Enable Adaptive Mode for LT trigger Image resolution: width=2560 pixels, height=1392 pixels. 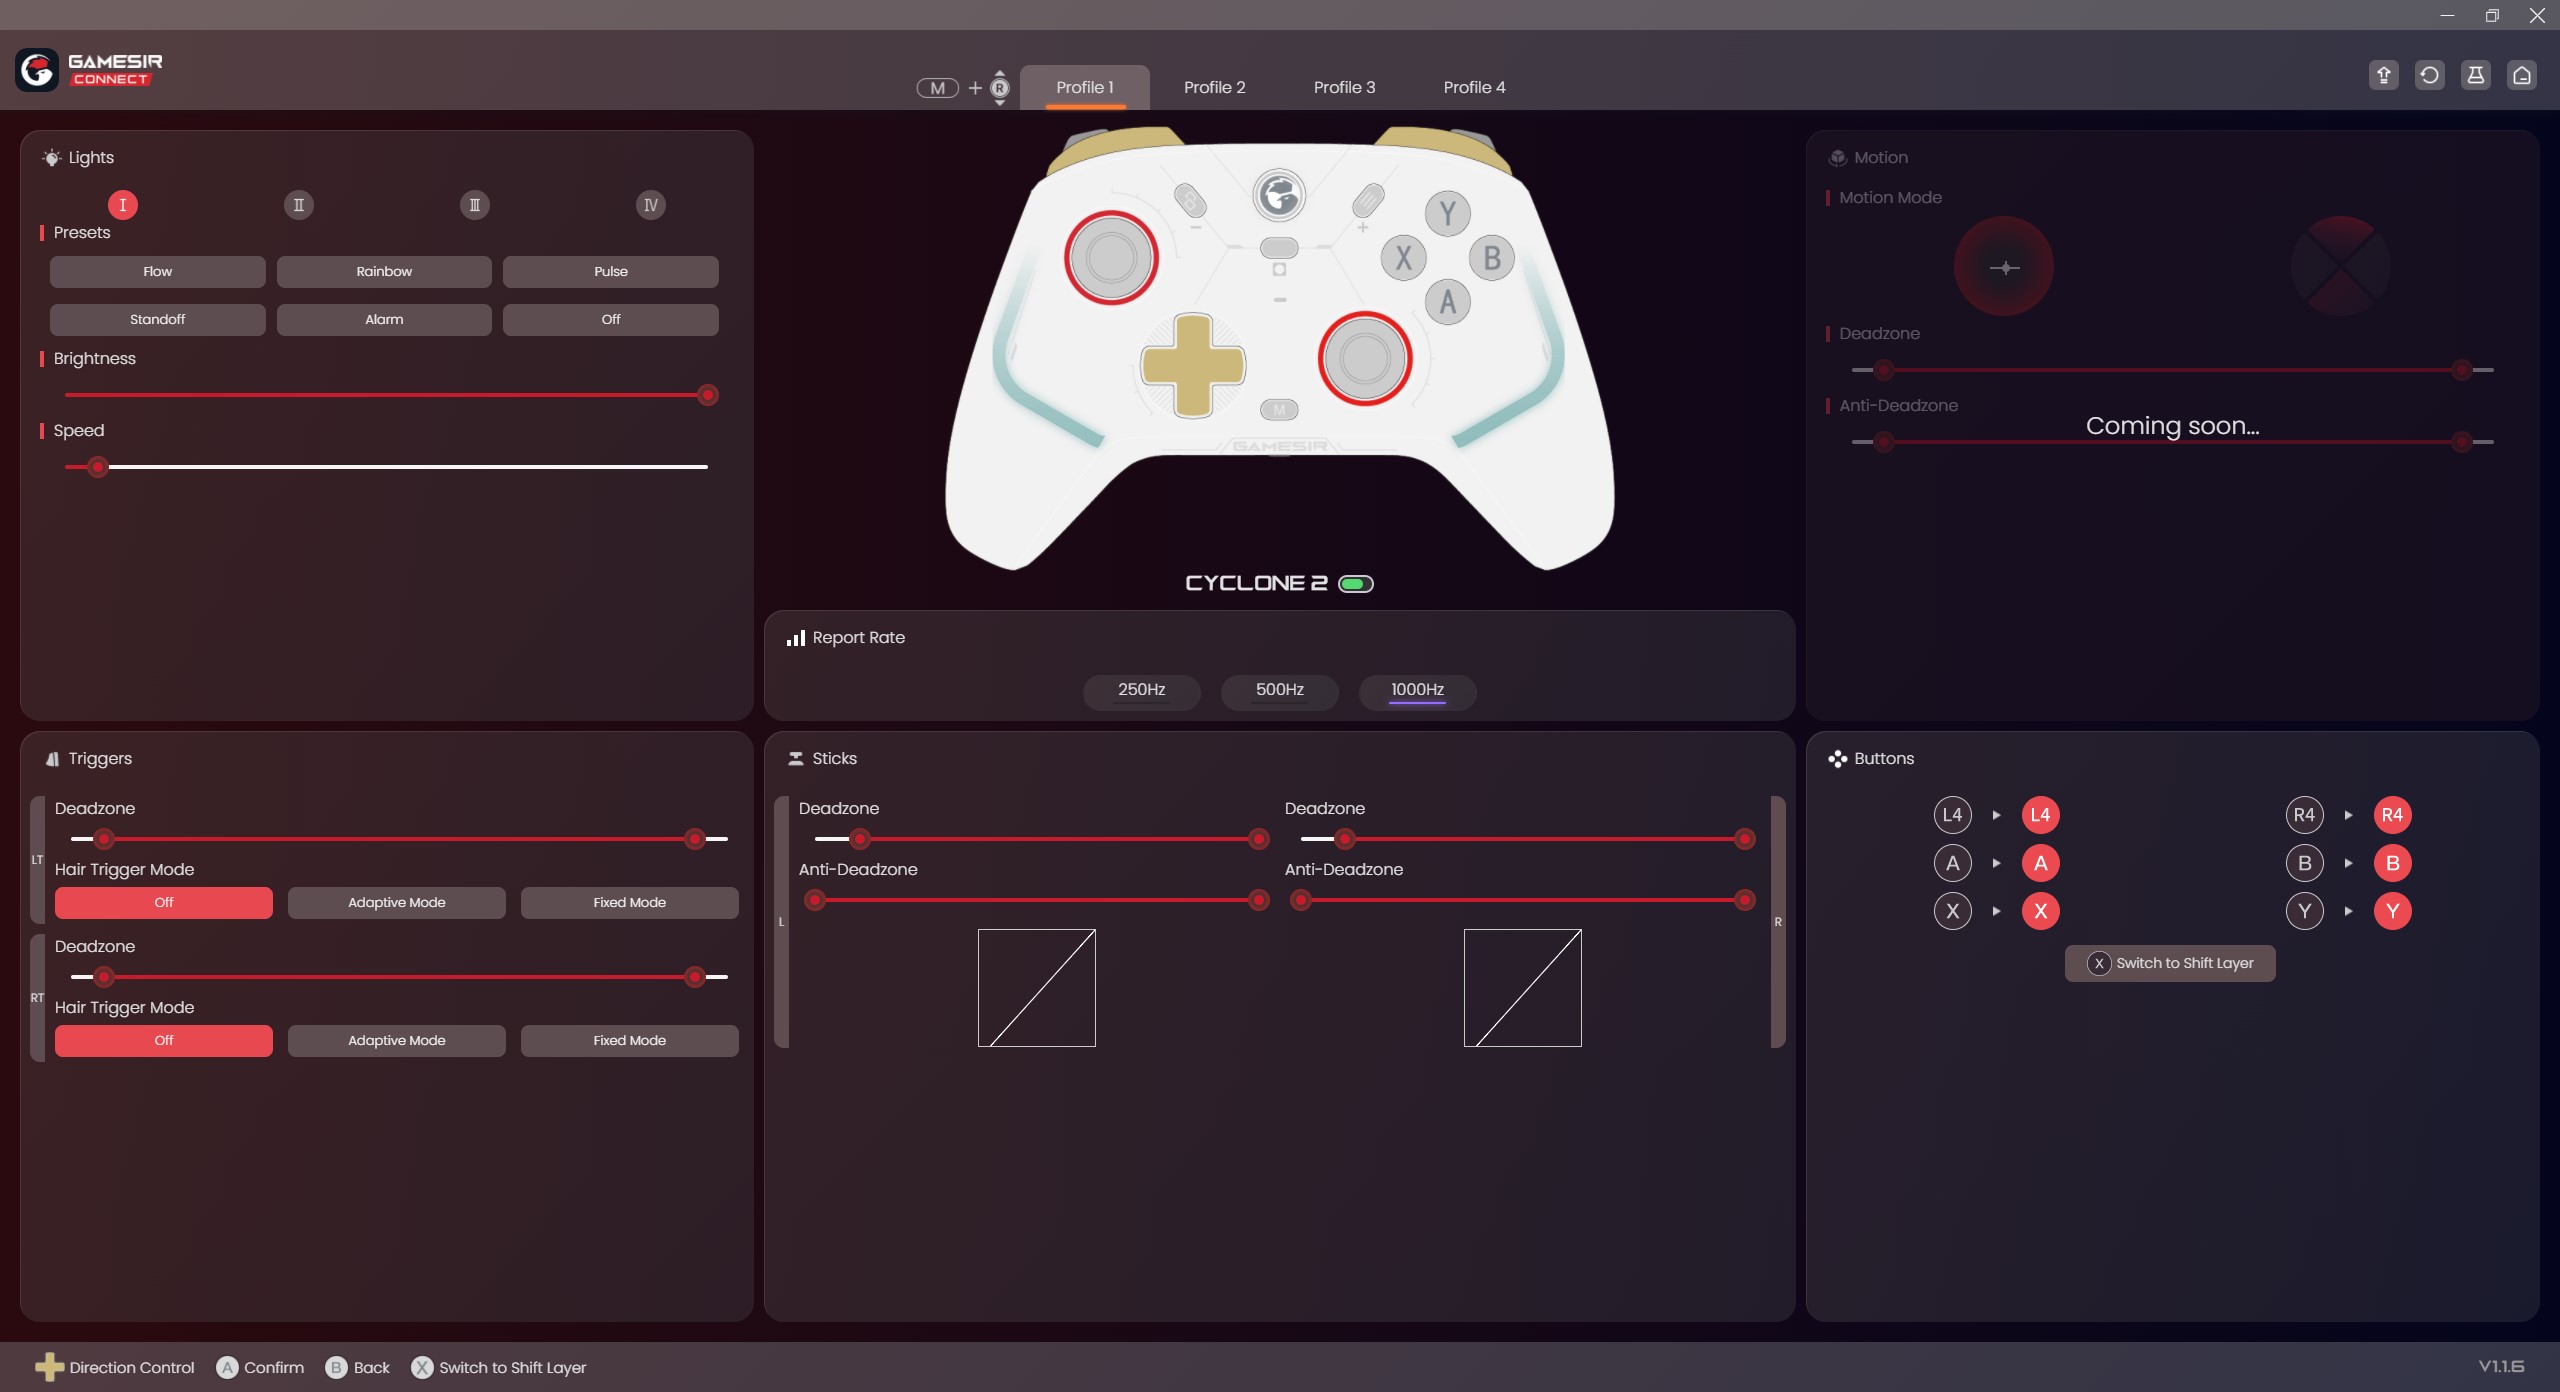pyautogui.click(x=397, y=903)
